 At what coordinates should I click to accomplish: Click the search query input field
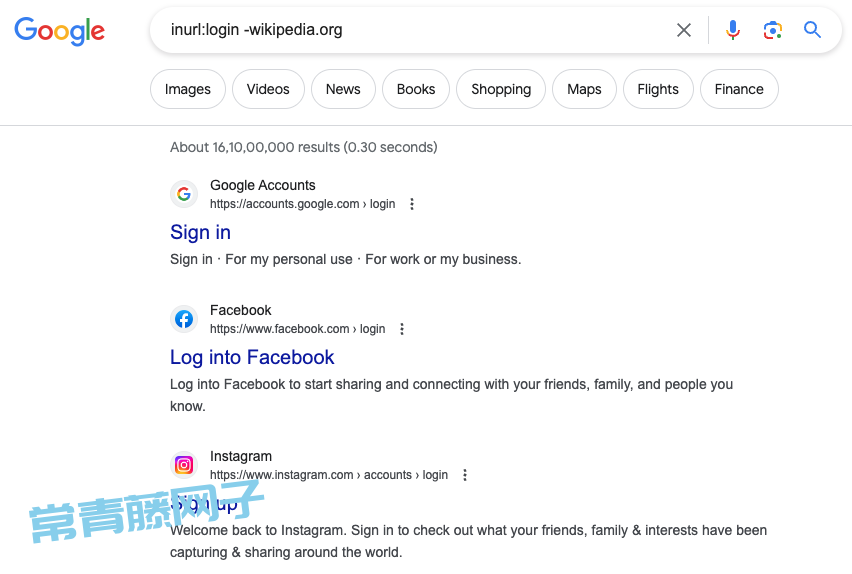point(413,30)
